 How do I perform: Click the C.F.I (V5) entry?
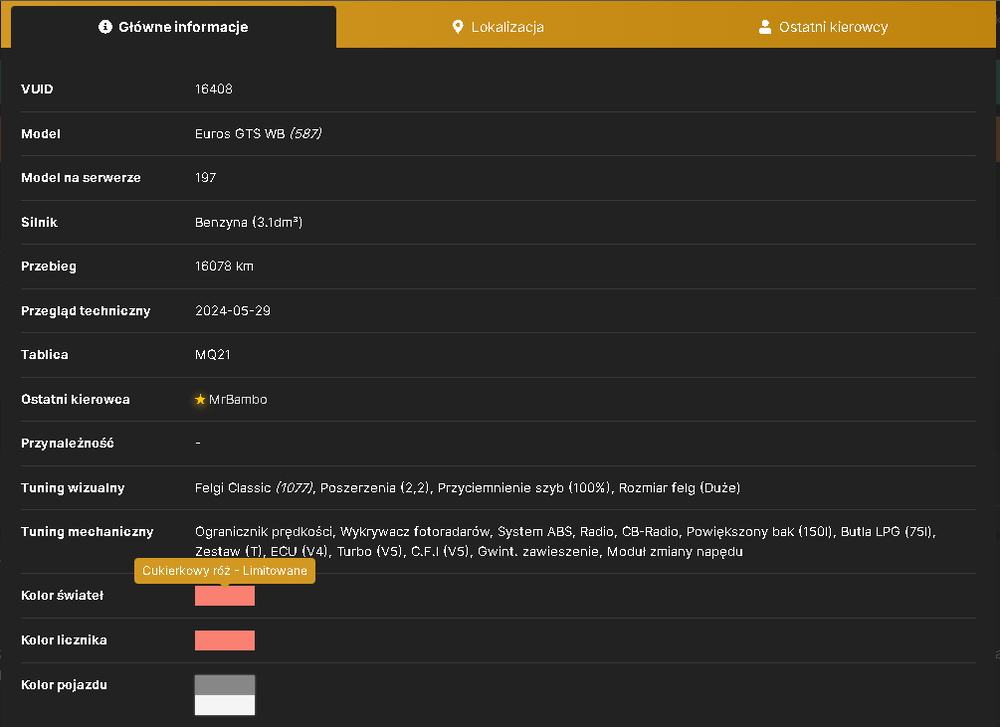point(440,552)
